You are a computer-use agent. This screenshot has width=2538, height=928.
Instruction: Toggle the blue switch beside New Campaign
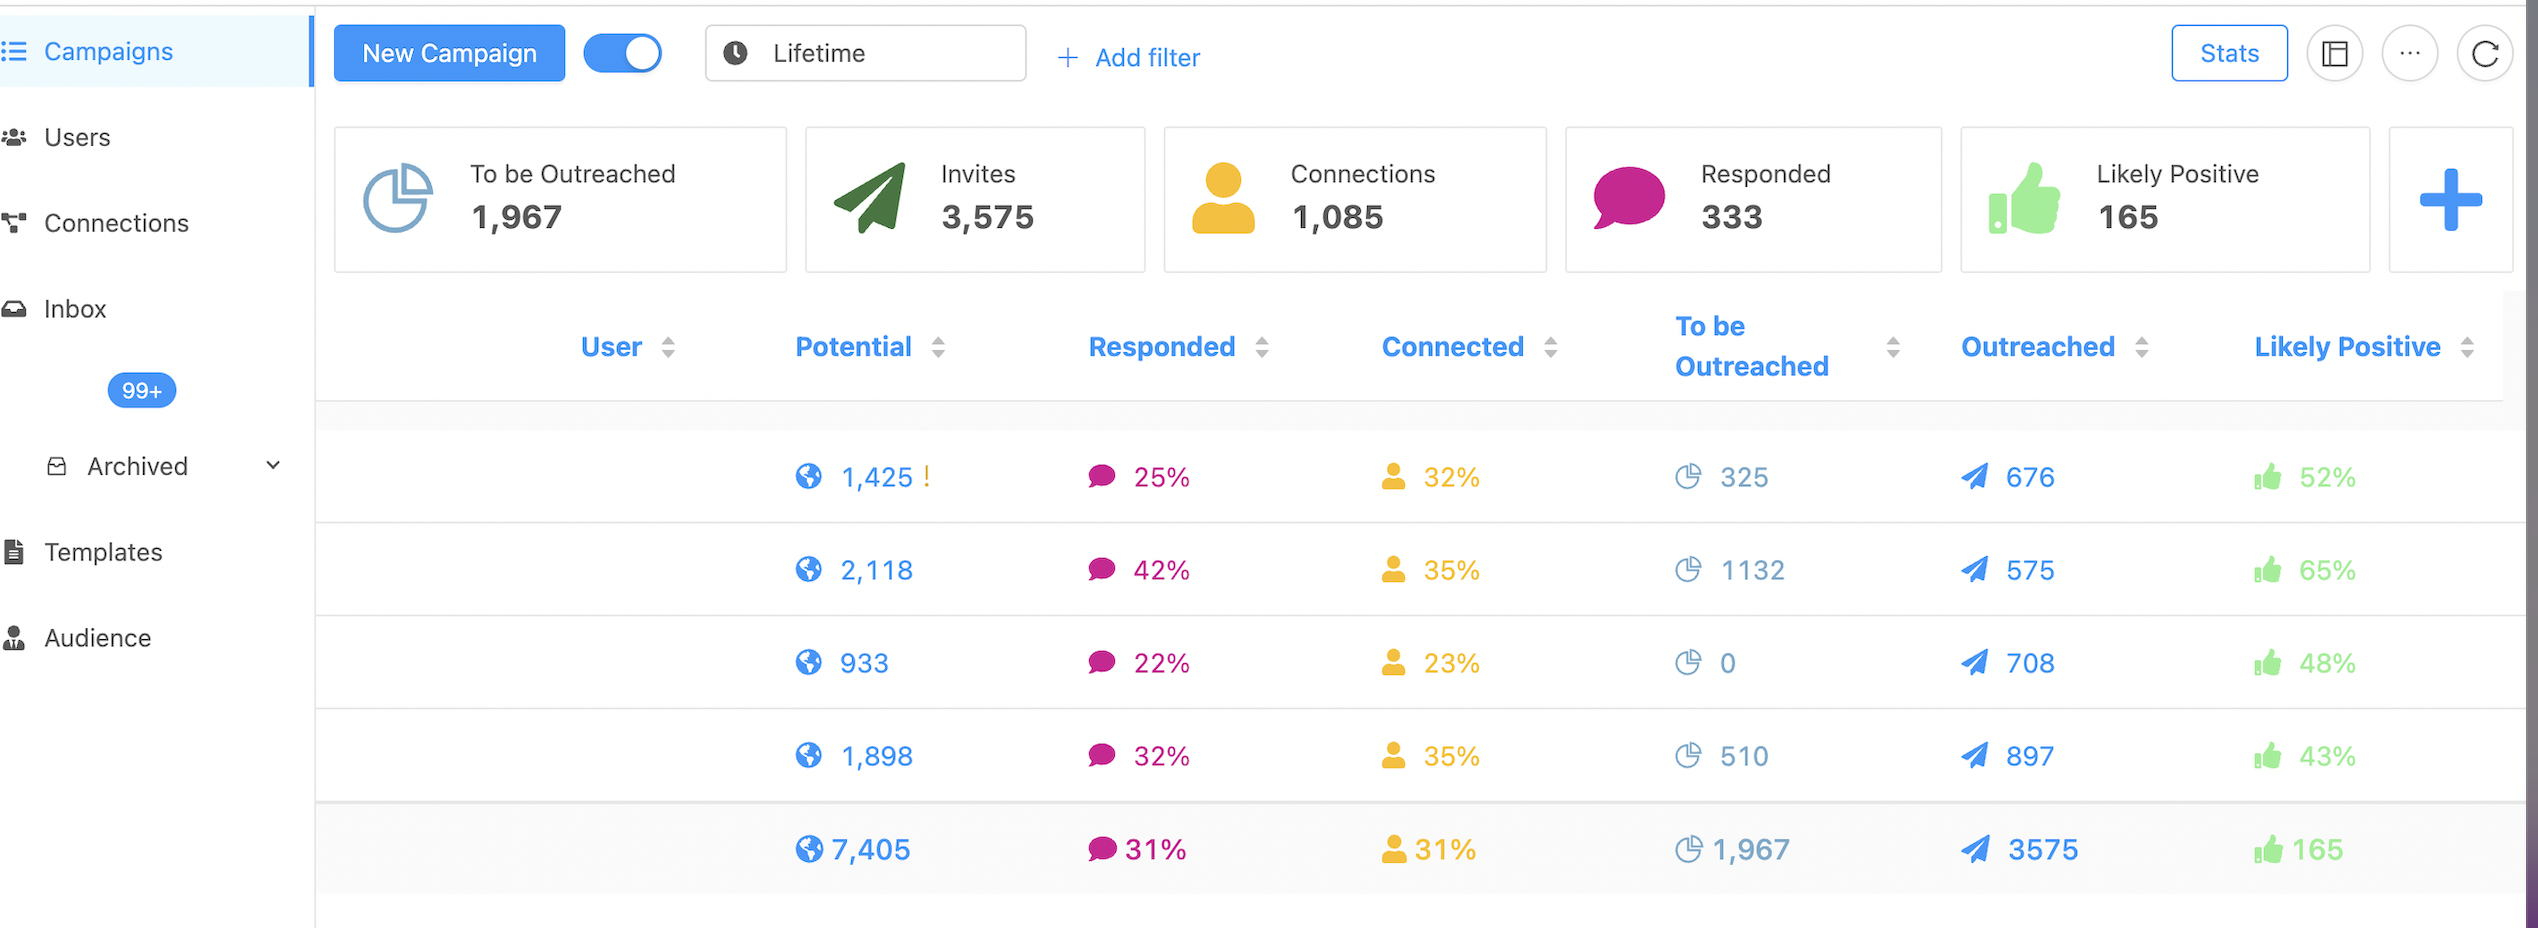tap(623, 54)
